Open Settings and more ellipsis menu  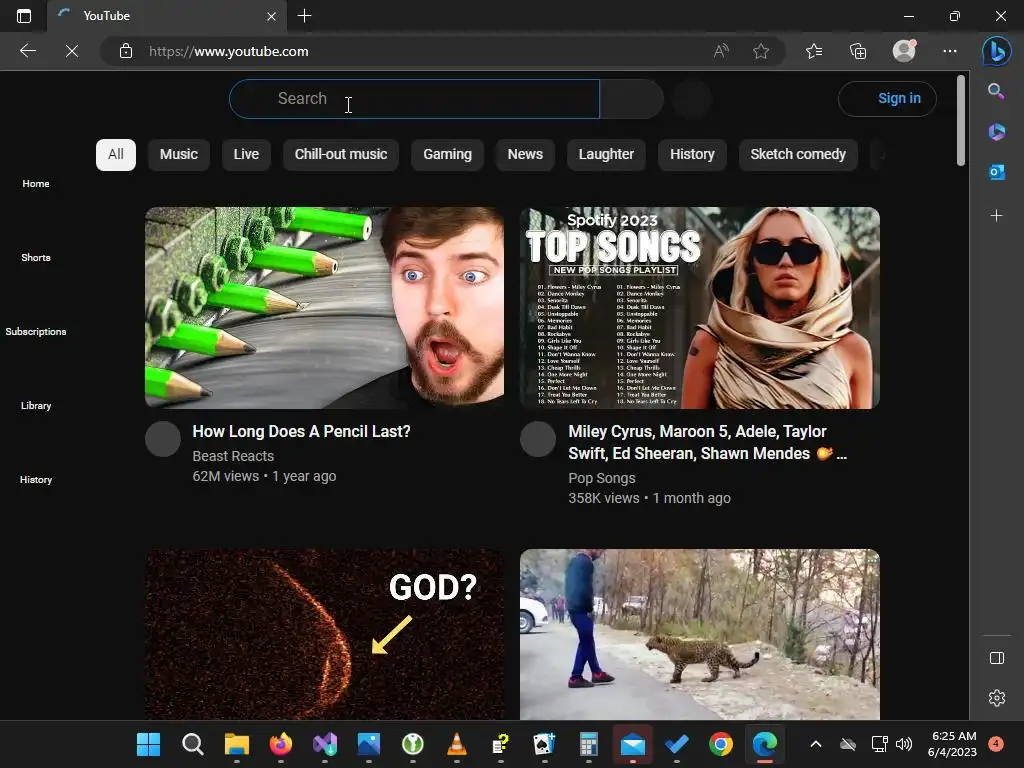(x=950, y=51)
